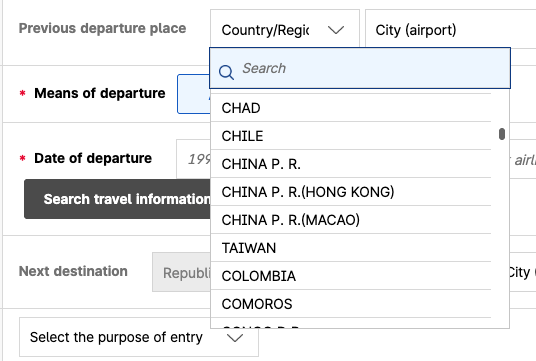Select TAIWAN from the country list
This screenshot has height=361, width=536.
(x=351, y=248)
